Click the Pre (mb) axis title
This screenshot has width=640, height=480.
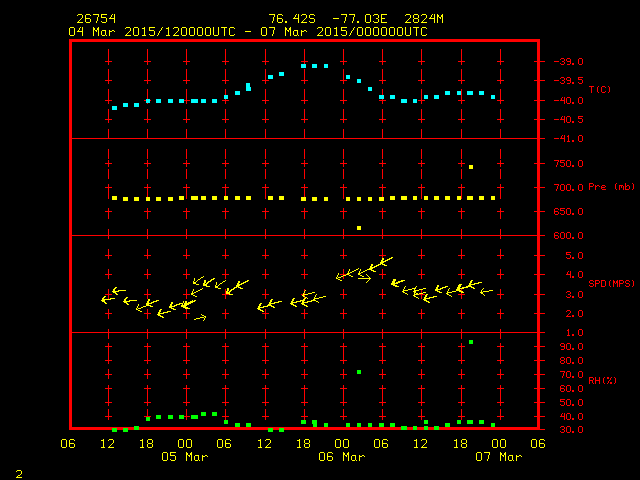[x=611, y=187]
